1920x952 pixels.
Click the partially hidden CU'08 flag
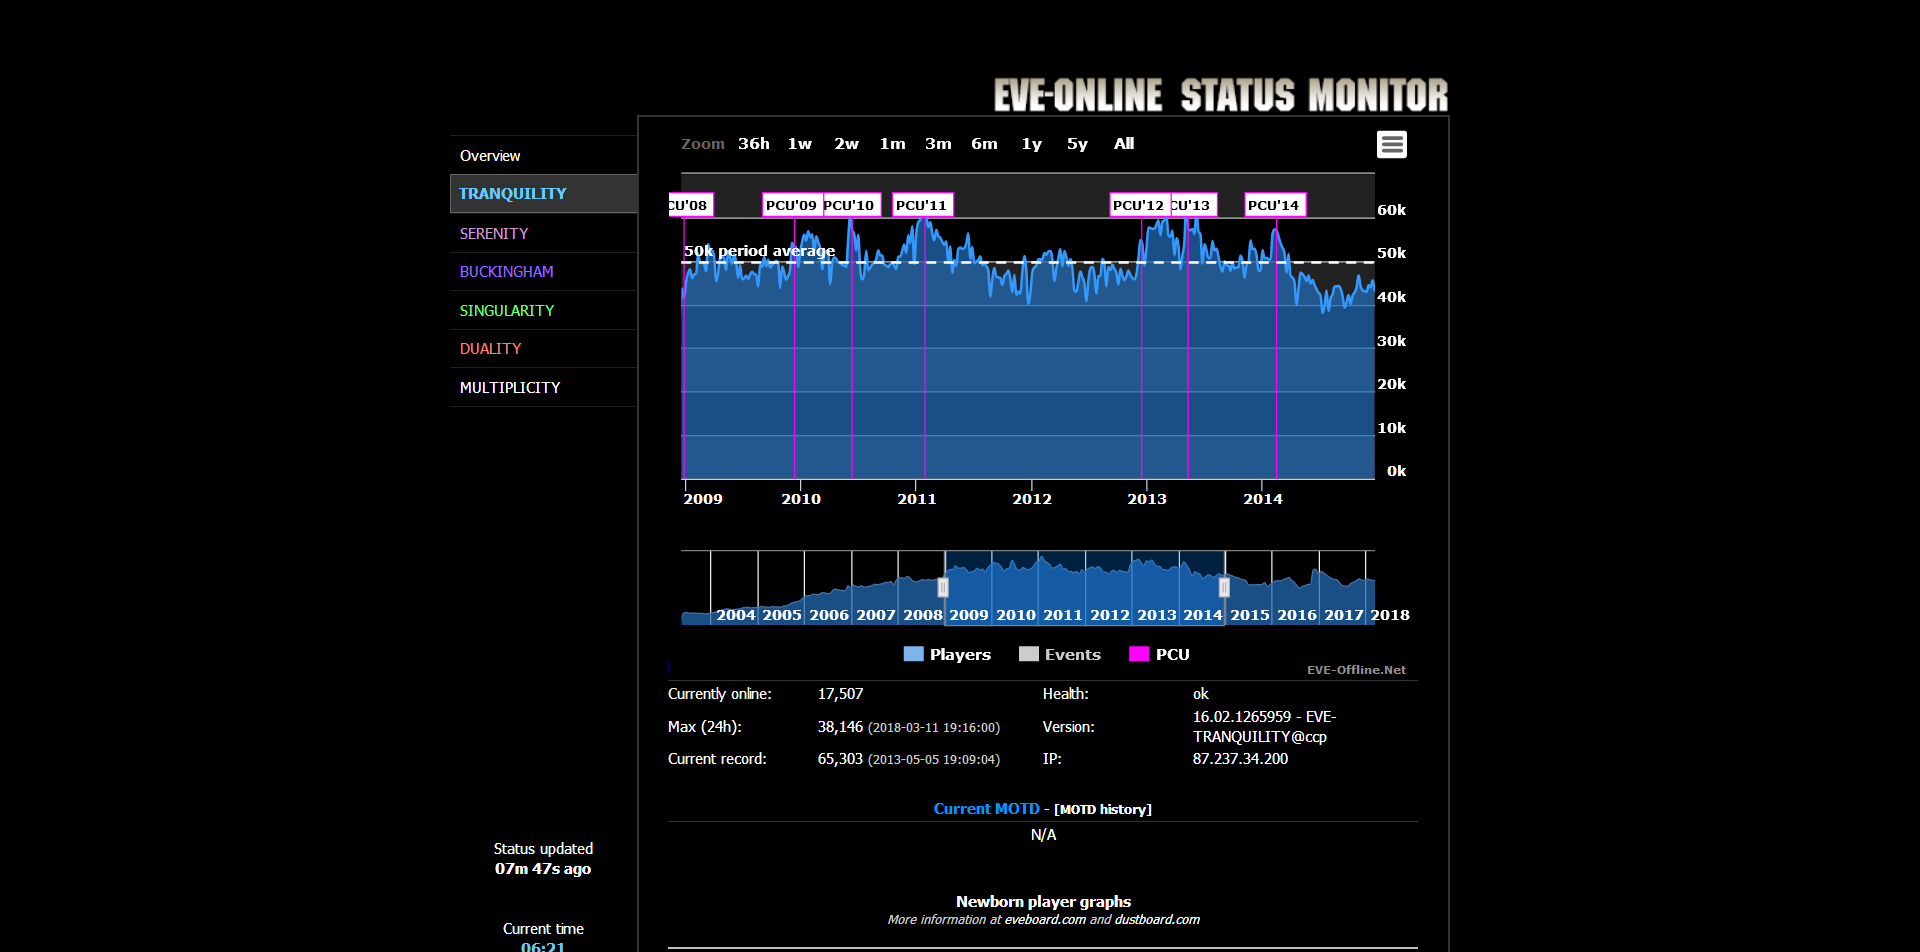[x=690, y=205]
